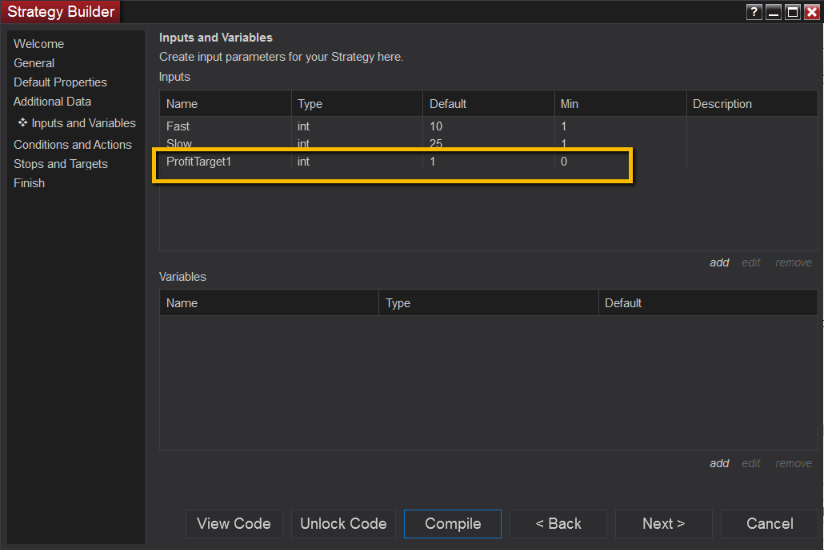The image size is (824, 550).
Task: Close the Strategy Builder dialog
Action: (811, 12)
